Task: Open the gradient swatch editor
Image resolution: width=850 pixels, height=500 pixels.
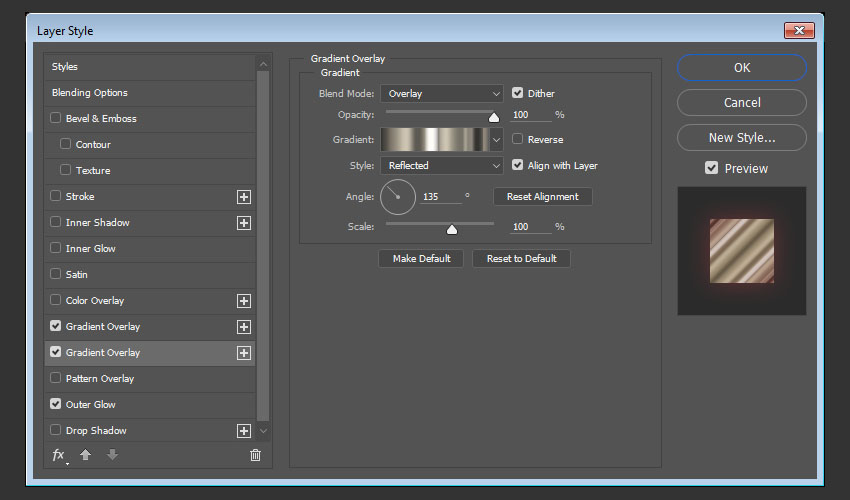Action: click(435, 139)
